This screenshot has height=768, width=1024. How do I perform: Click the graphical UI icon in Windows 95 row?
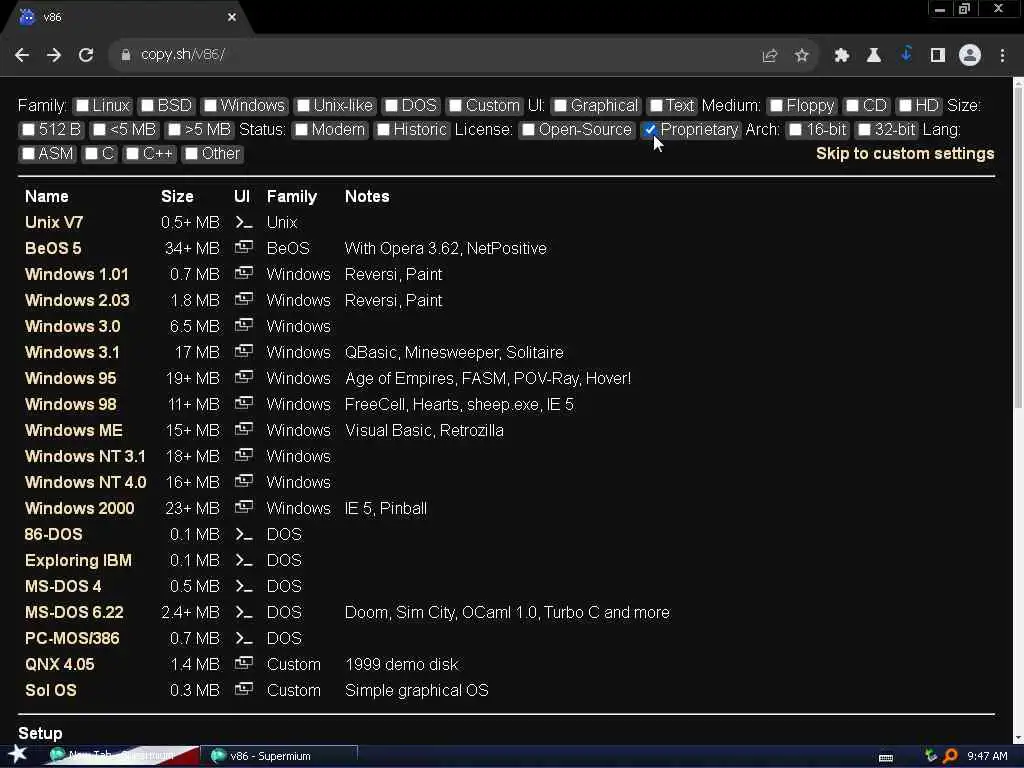coord(244,377)
